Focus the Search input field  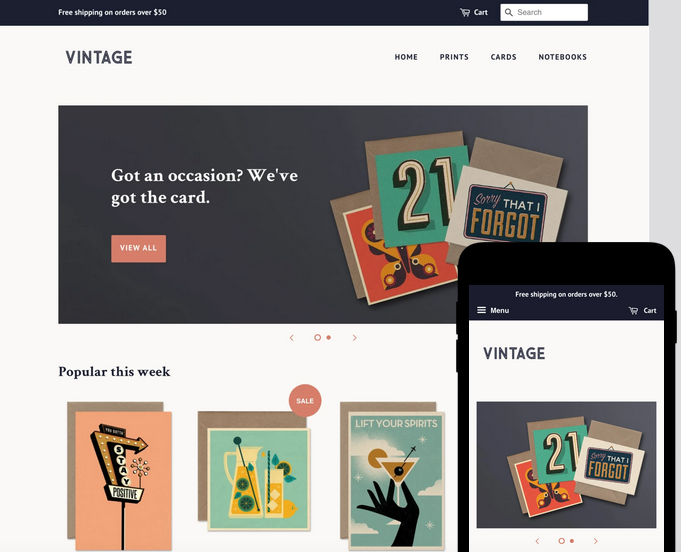(544, 13)
